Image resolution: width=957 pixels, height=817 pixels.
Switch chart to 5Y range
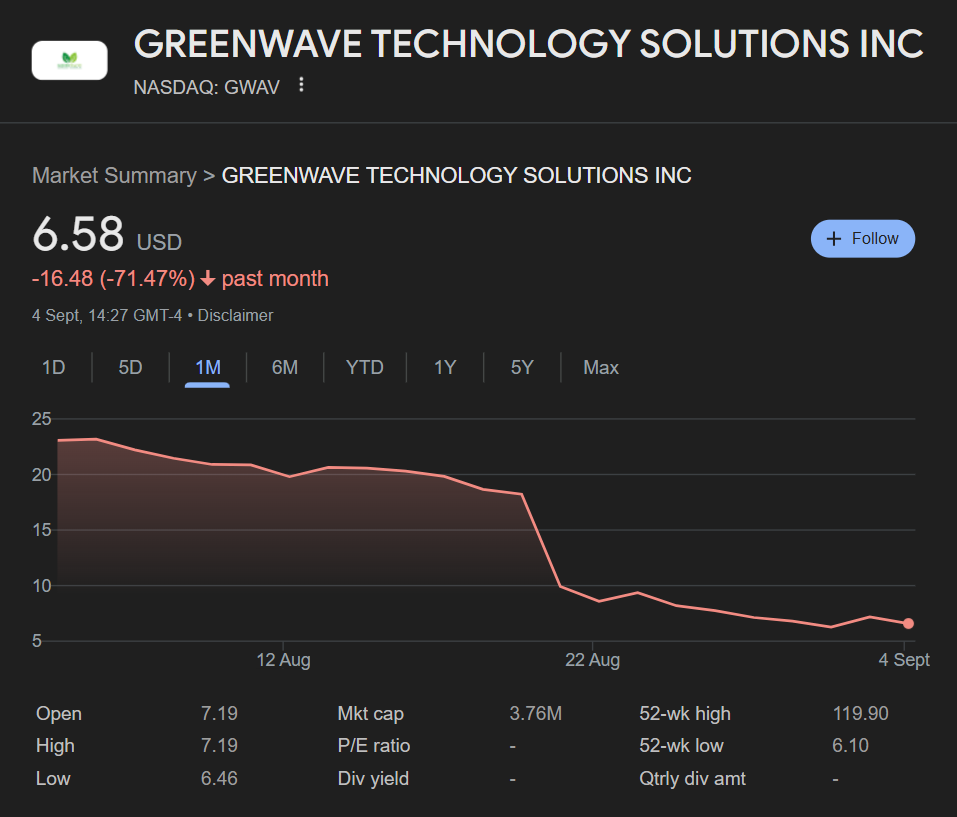pos(522,367)
